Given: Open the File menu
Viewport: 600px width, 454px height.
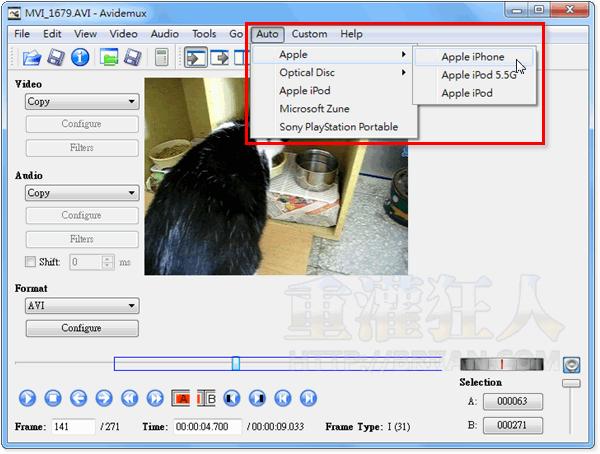Looking at the screenshot, I should point(22,34).
